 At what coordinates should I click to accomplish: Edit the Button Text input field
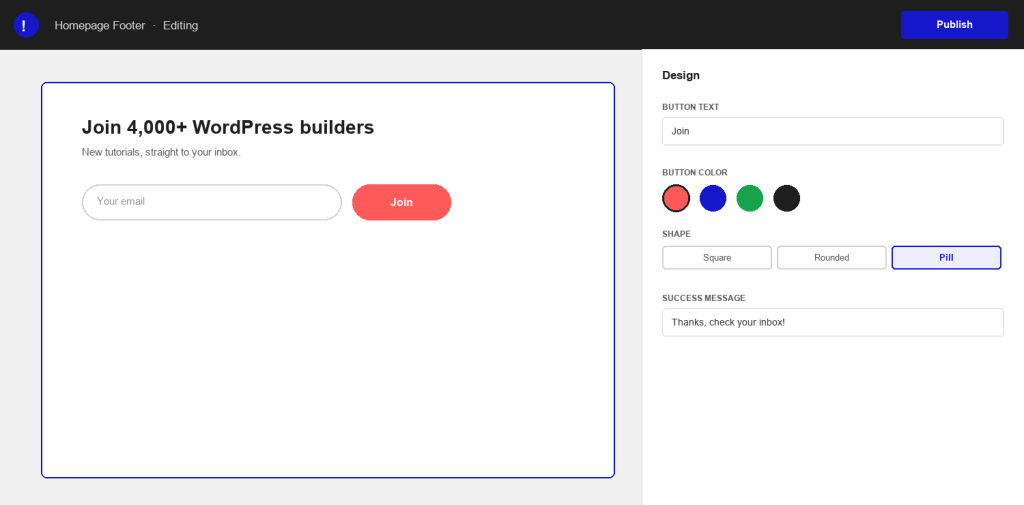tap(833, 131)
